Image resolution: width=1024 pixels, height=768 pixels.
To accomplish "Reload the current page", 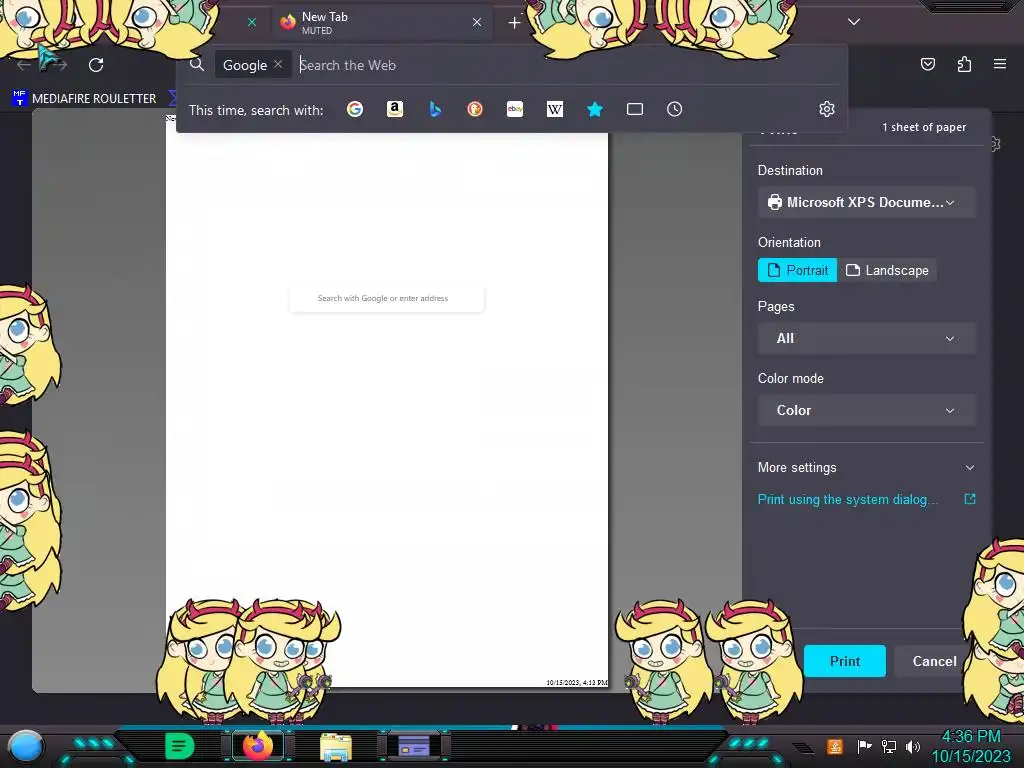I will pos(96,65).
